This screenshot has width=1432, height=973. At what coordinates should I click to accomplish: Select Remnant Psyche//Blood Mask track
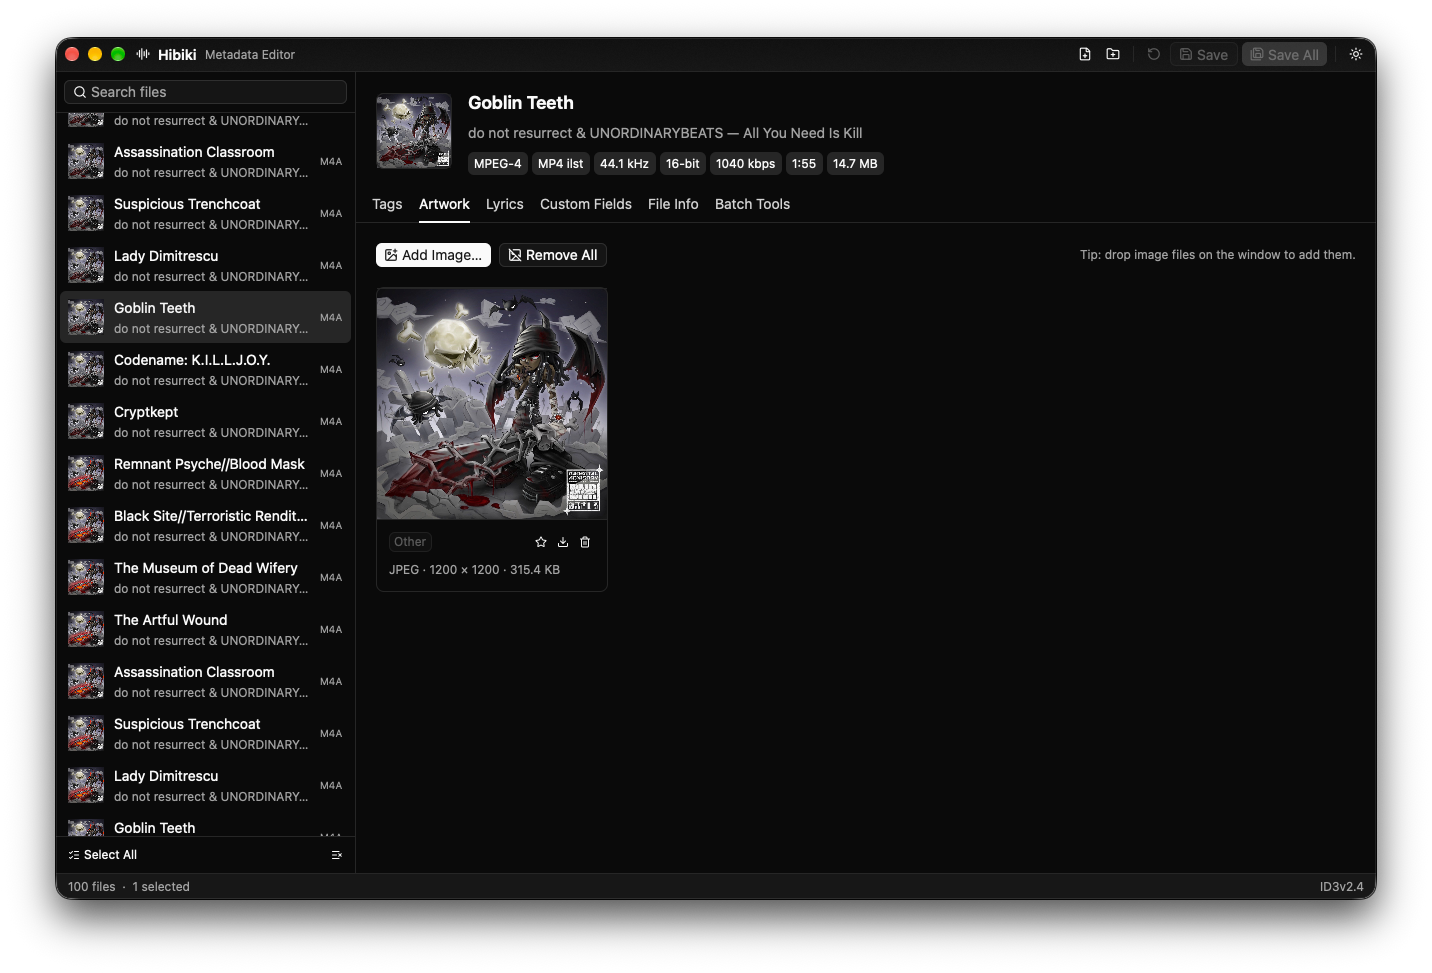coord(206,473)
